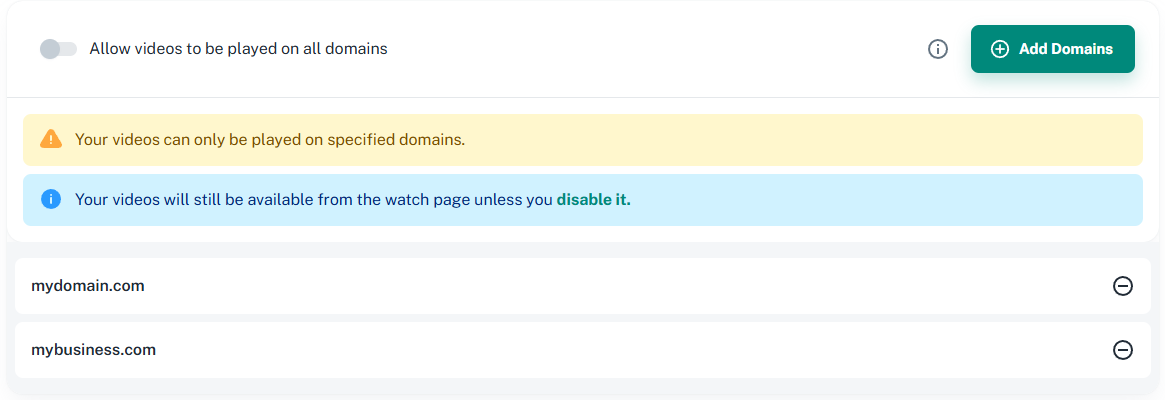Select the mybusiness.com text

click(94, 349)
